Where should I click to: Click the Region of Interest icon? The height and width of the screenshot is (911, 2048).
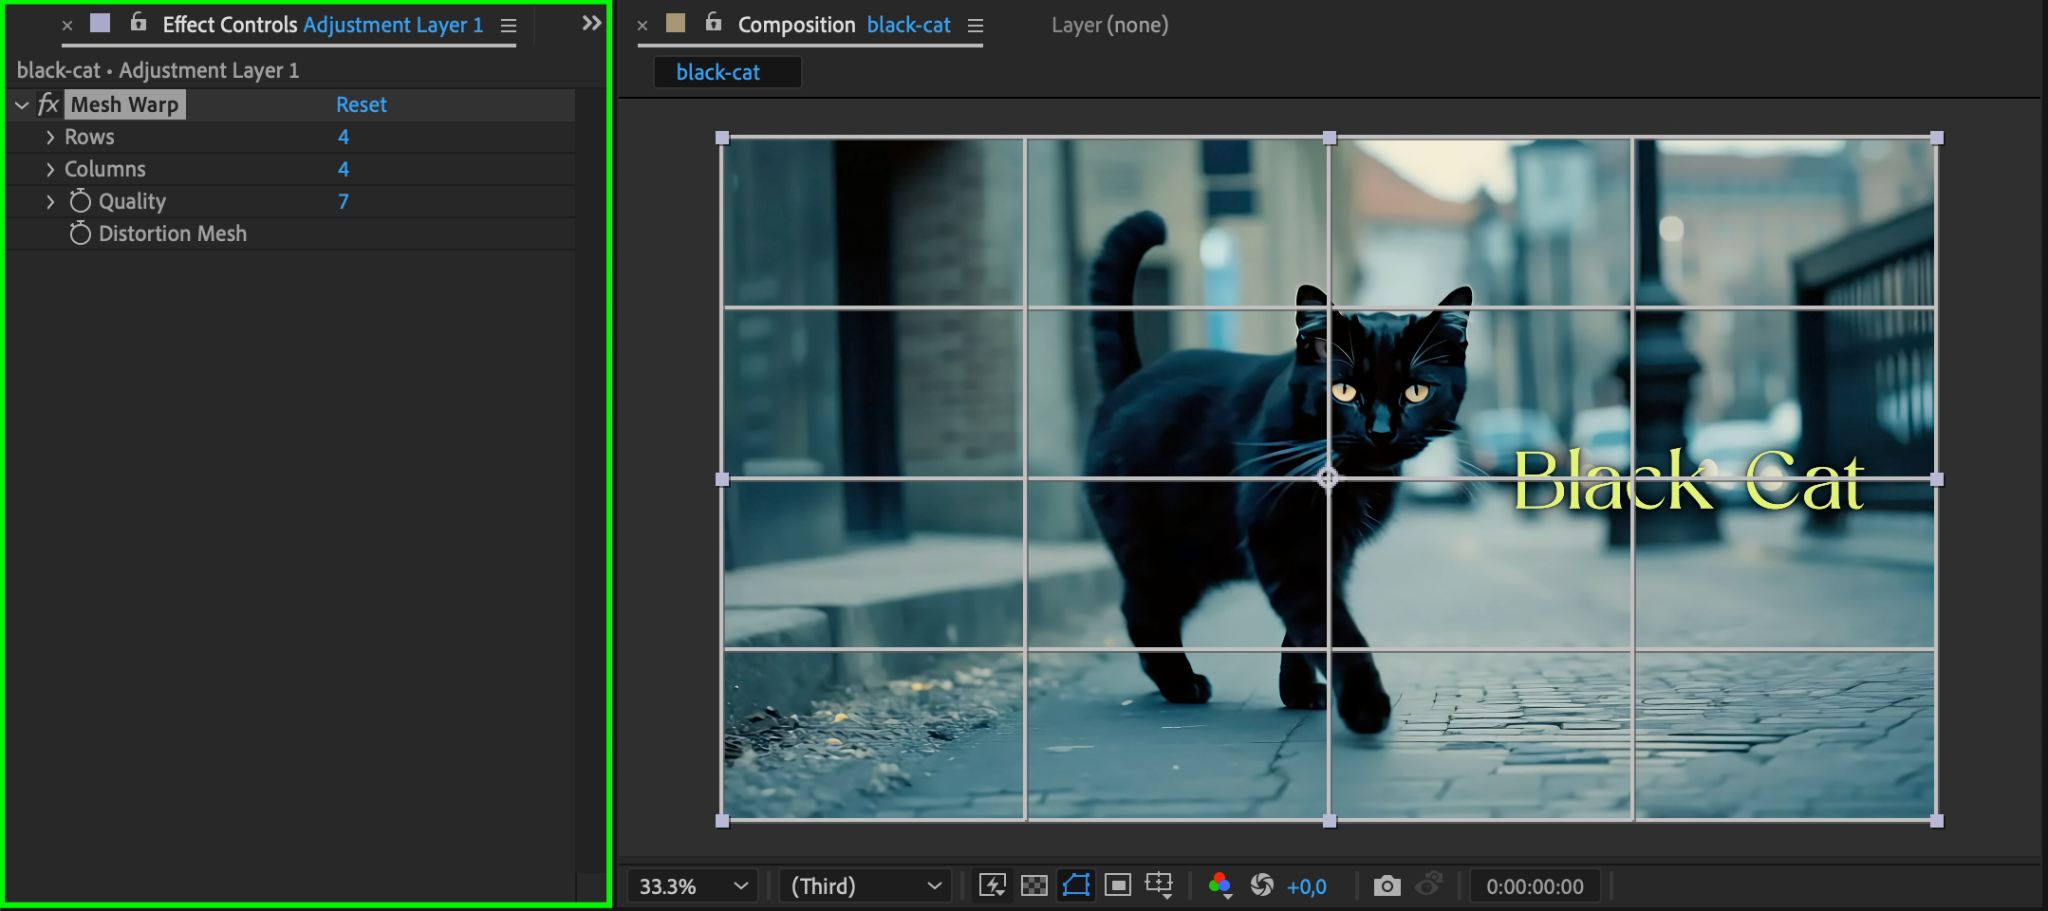[x=1118, y=885]
